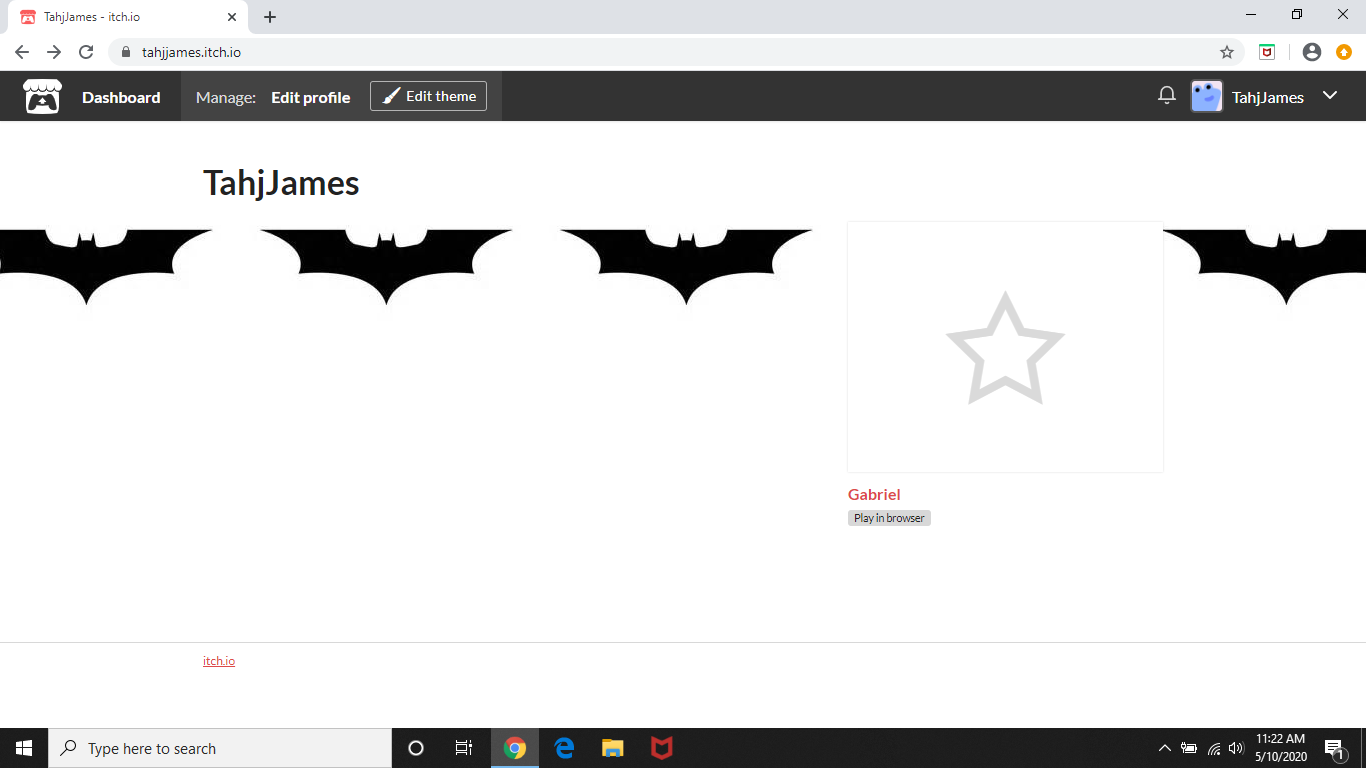
Task: Launch Microsoft Edge from the taskbar
Action: (x=564, y=748)
